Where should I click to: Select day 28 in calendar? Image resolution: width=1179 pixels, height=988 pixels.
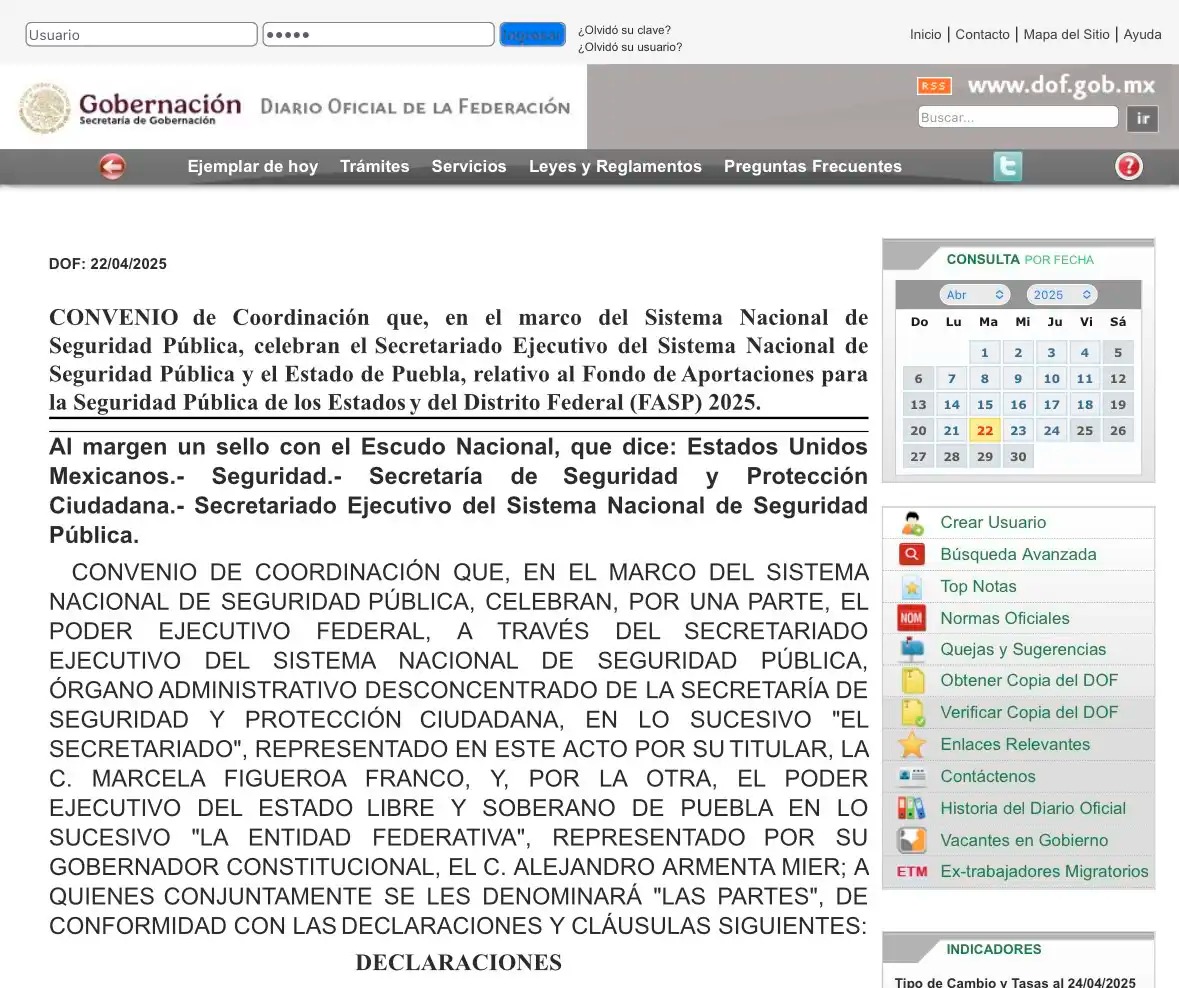pyautogui.click(x=952, y=456)
